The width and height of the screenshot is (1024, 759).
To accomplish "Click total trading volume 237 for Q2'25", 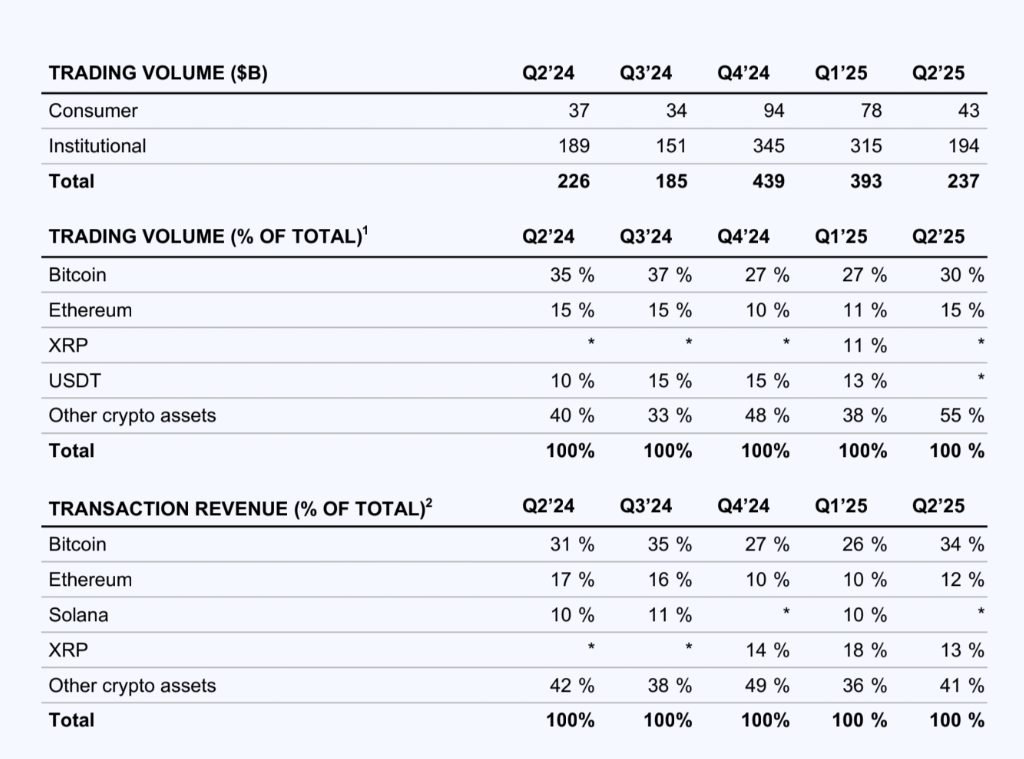I will pos(963,181).
